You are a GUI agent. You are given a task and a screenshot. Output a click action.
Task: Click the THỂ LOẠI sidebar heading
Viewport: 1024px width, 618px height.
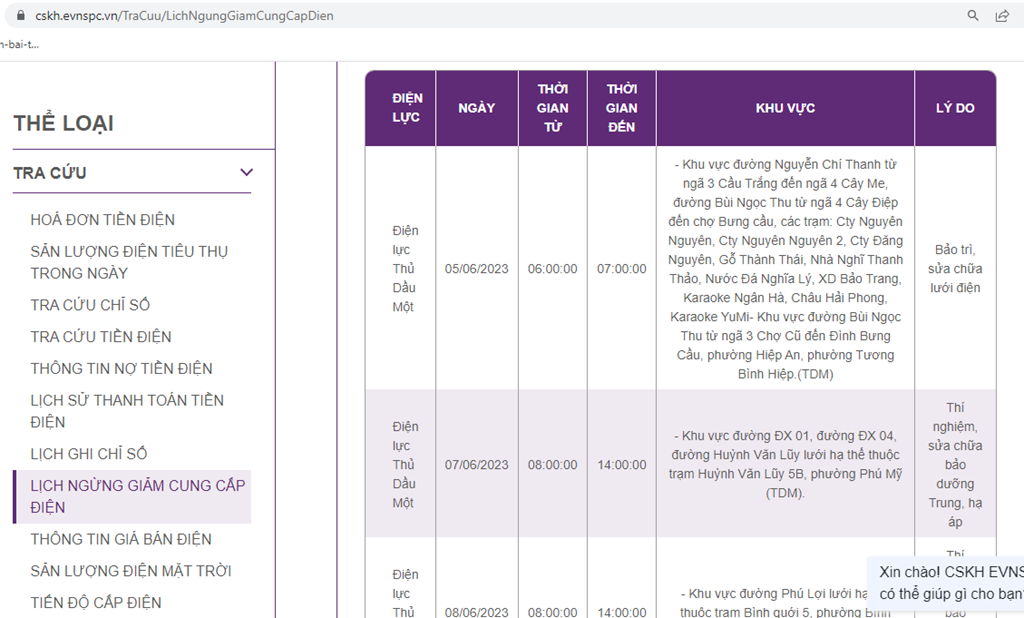[63, 123]
